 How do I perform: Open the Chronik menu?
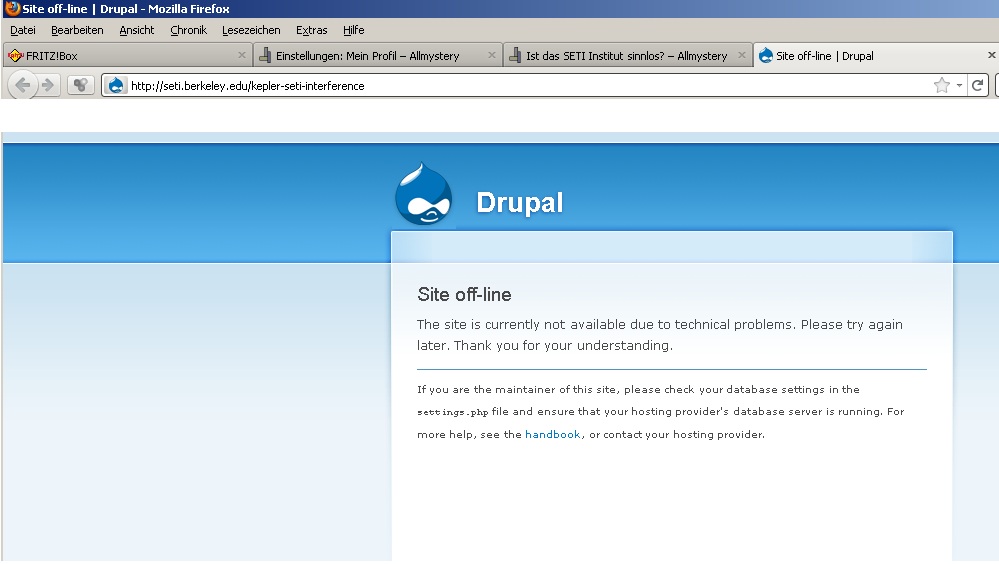tap(189, 30)
